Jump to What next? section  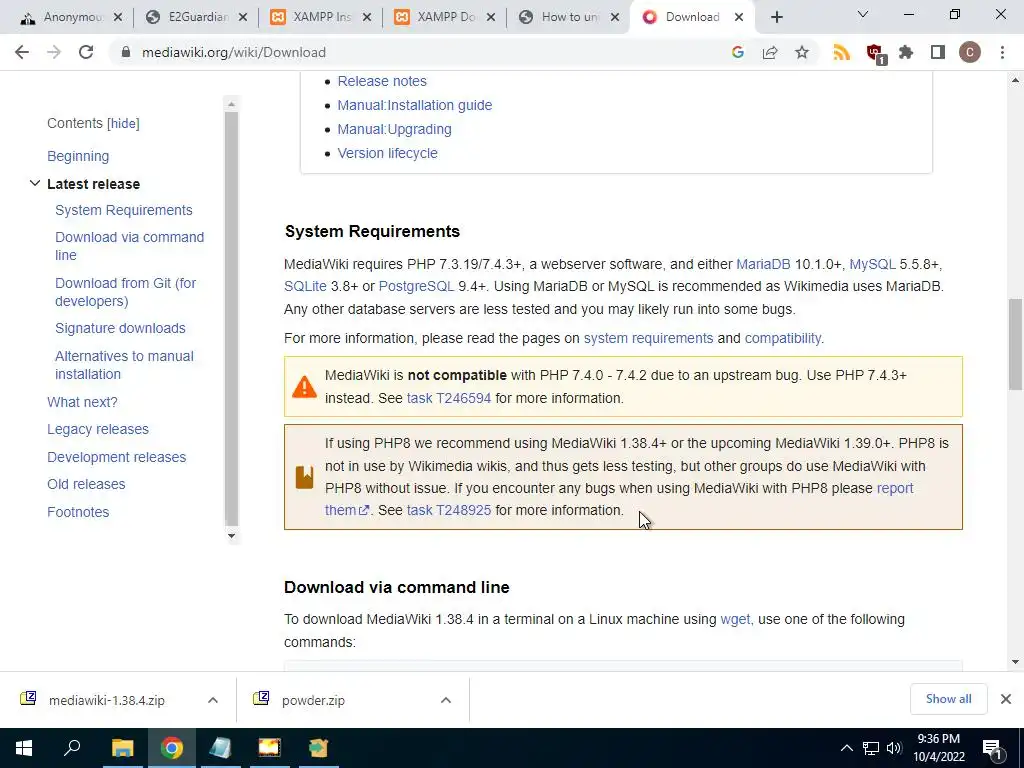point(82,402)
